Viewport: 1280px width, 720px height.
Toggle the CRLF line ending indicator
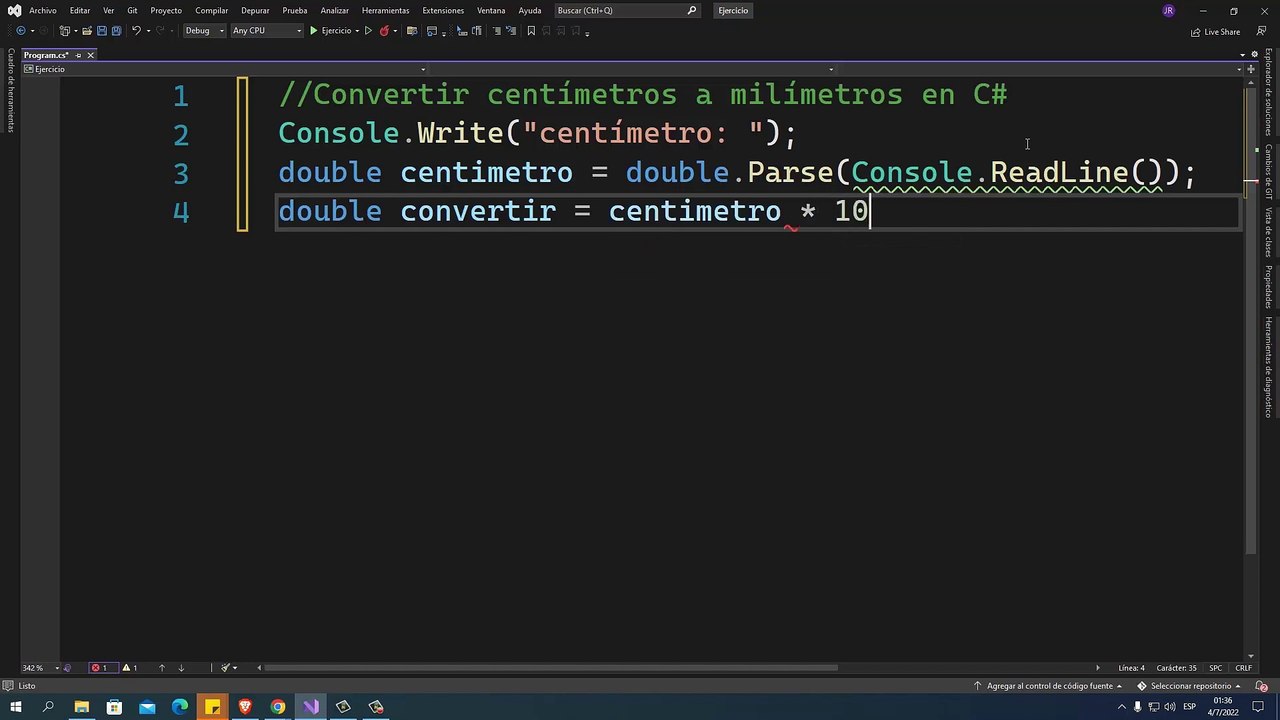tap(1244, 668)
